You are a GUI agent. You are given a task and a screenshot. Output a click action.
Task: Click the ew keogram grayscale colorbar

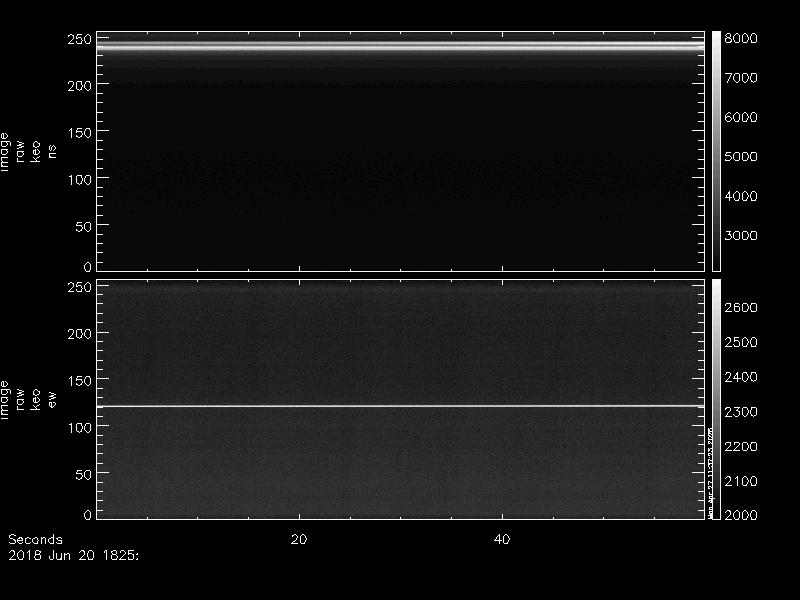tap(716, 399)
